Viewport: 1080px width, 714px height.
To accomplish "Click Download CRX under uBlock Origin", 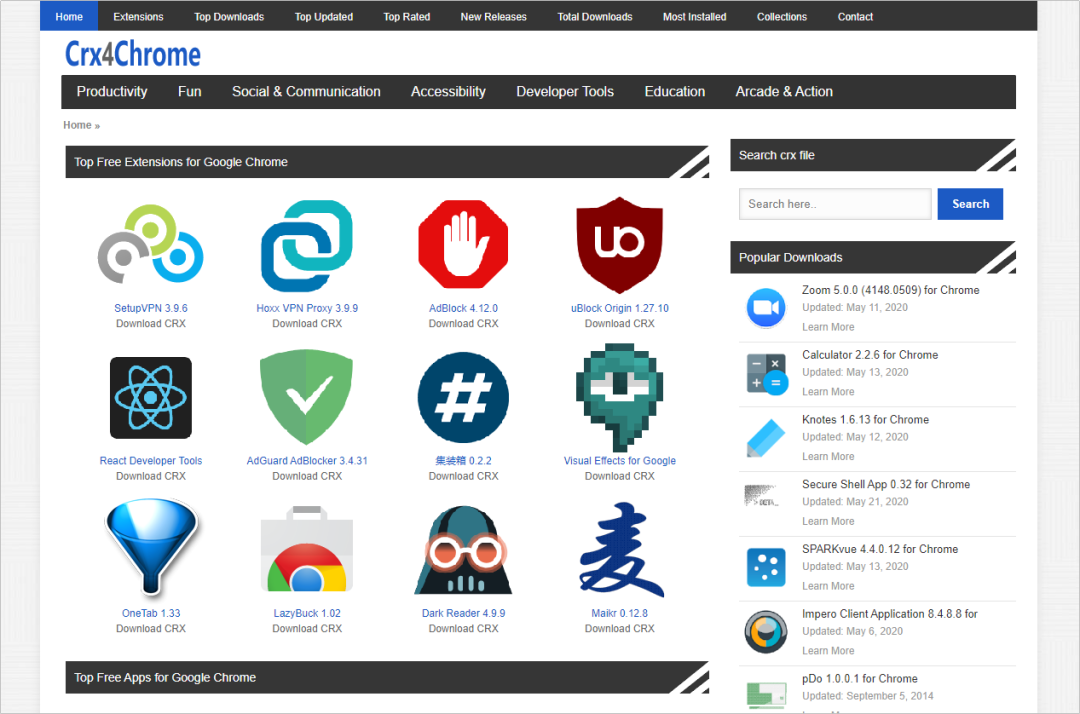I will click(619, 324).
